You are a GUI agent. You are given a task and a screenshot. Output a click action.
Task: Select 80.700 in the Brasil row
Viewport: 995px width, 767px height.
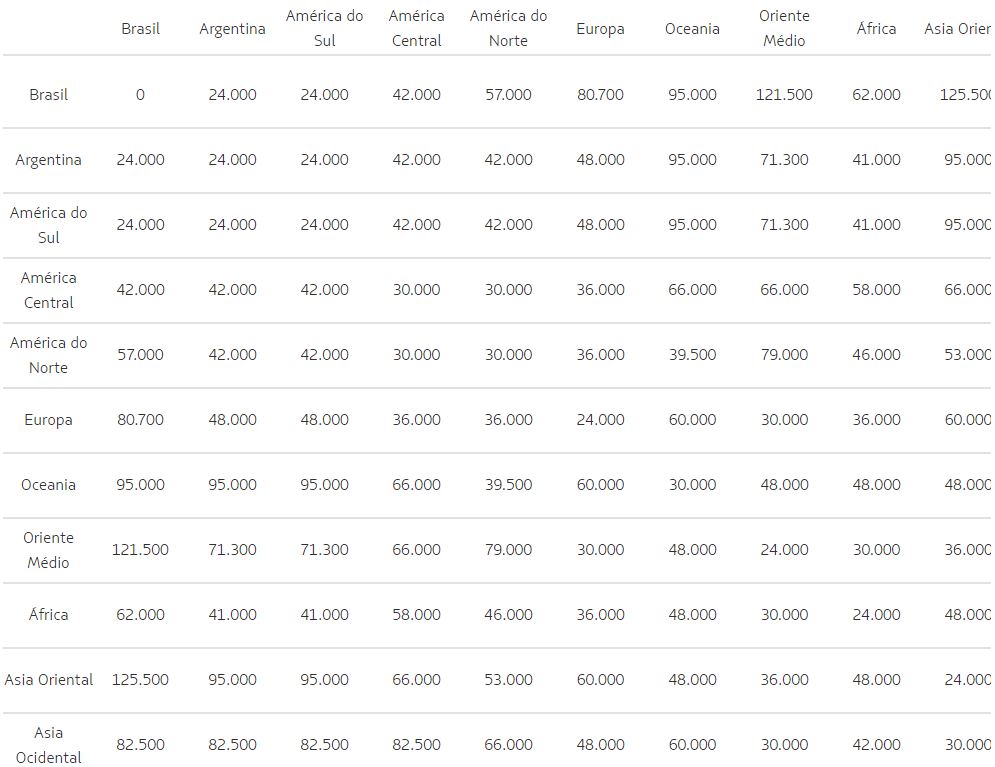click(600, 95)
